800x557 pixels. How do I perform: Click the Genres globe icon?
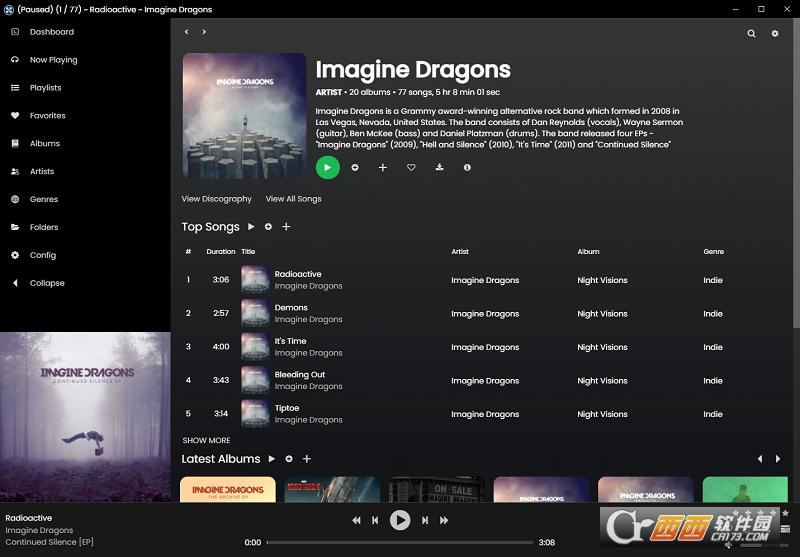[15, 199]
